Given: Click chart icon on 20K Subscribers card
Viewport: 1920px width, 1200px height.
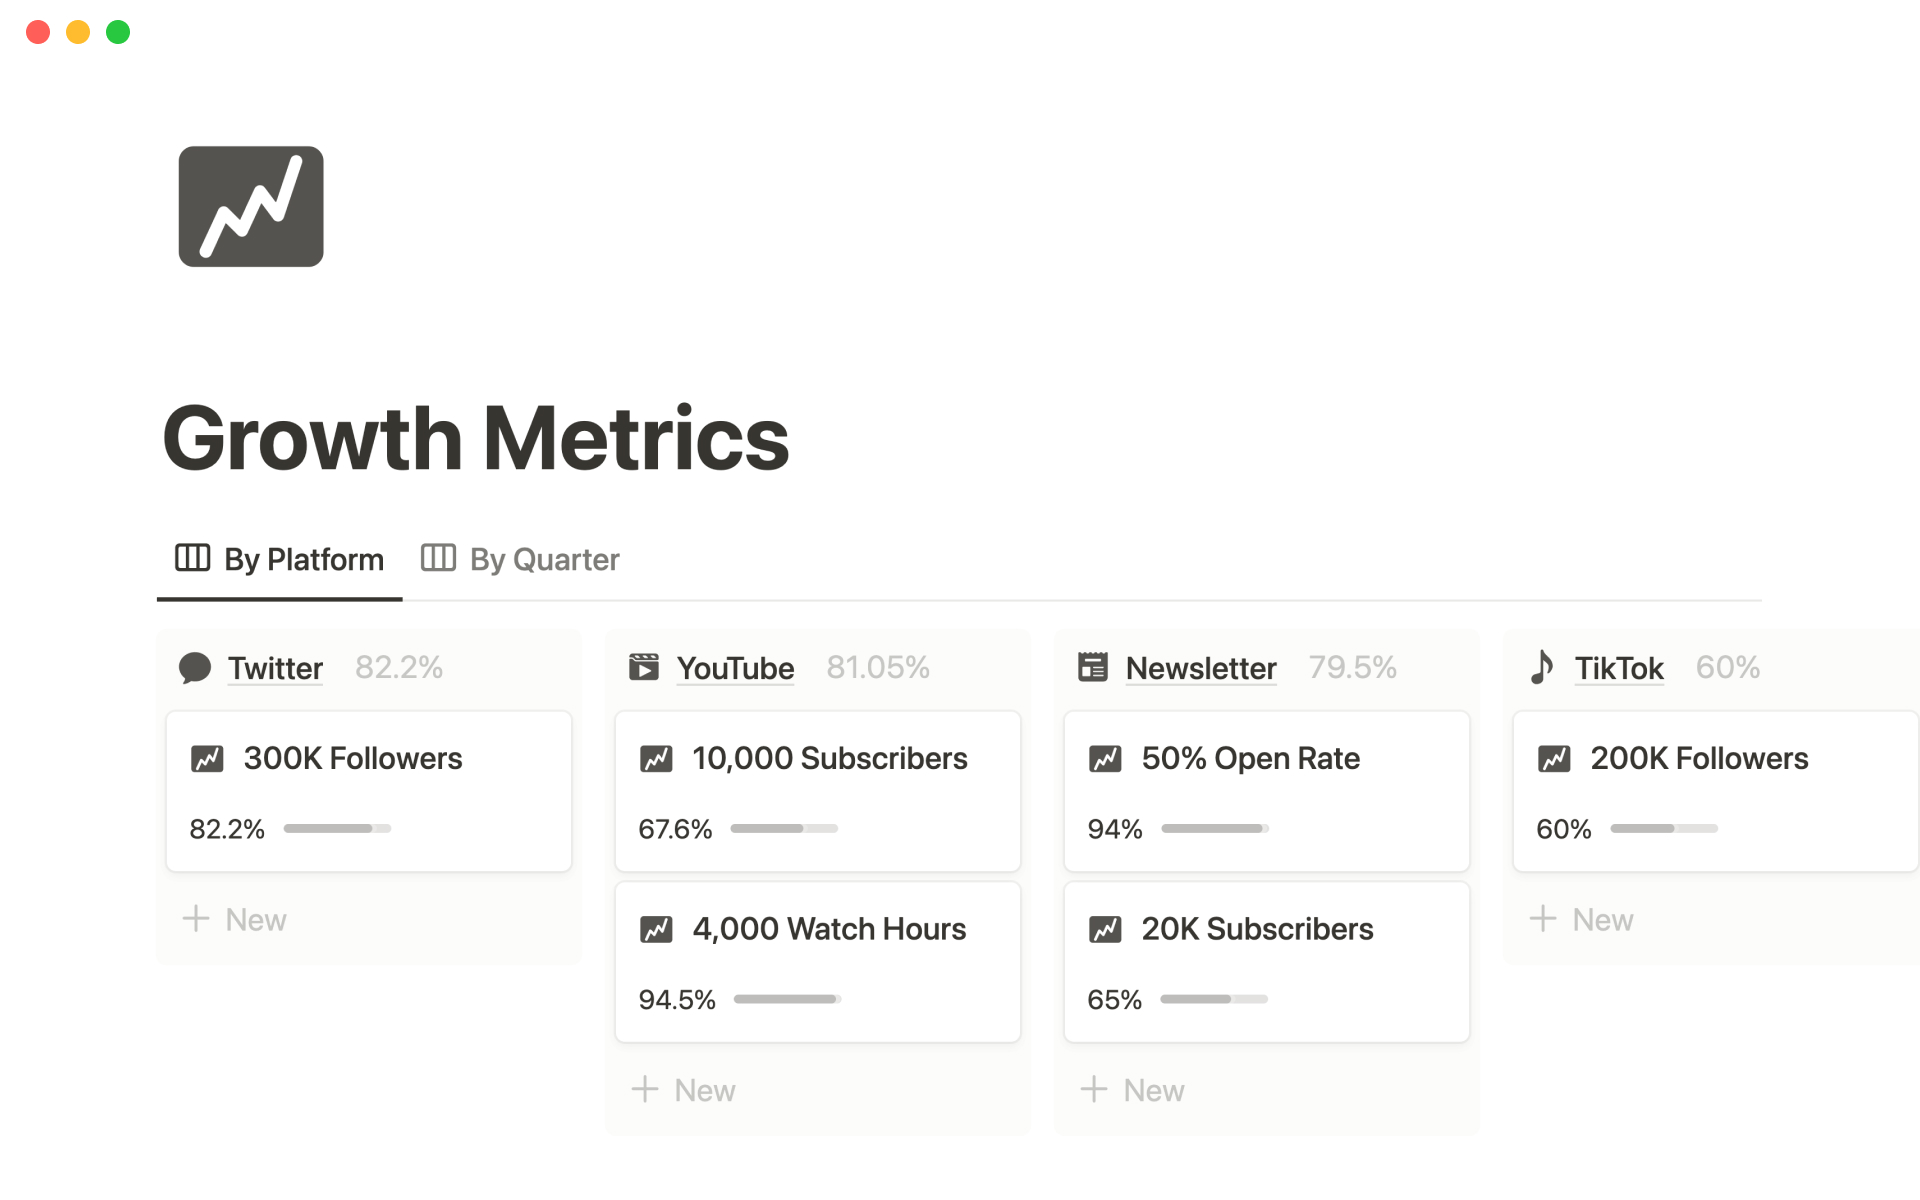Looking at the screenshot, I should [1105, 930].
